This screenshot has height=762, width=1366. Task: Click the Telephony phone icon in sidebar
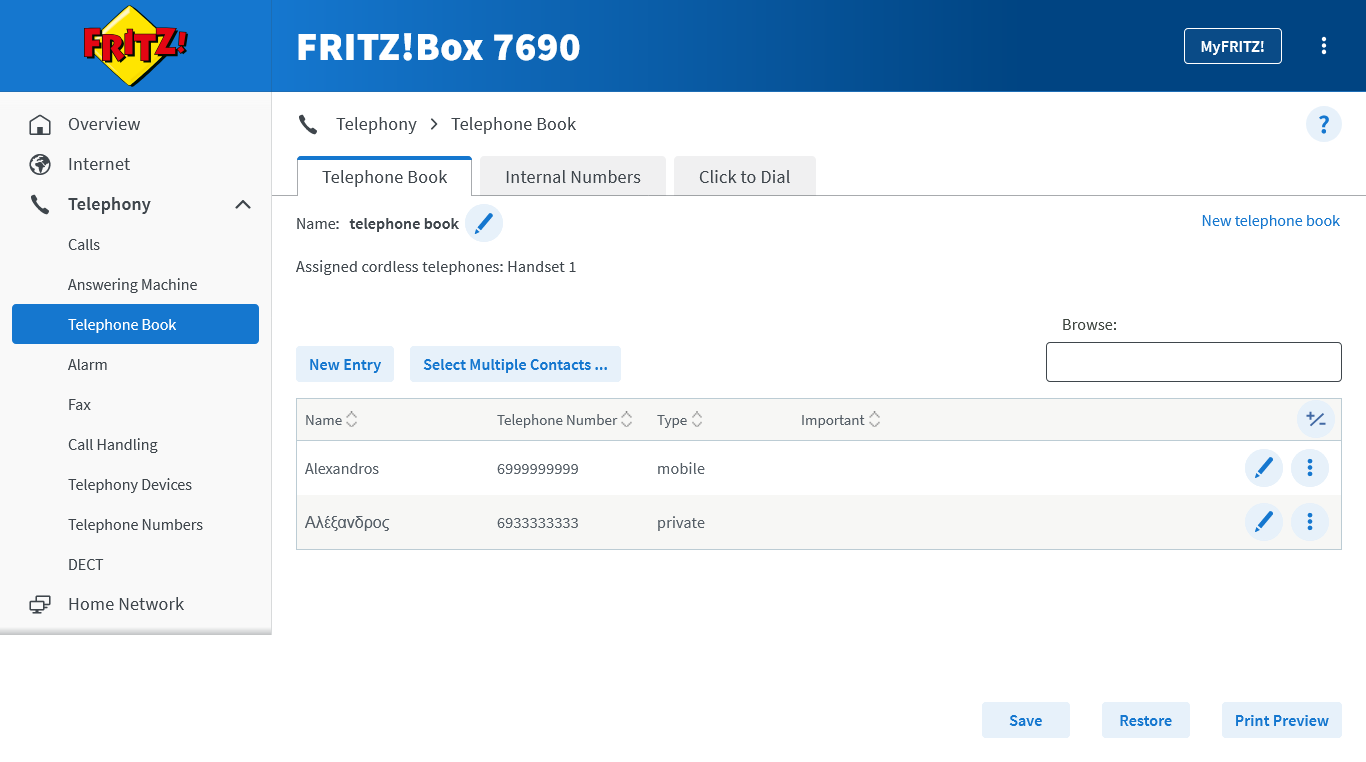click(40, 204)
